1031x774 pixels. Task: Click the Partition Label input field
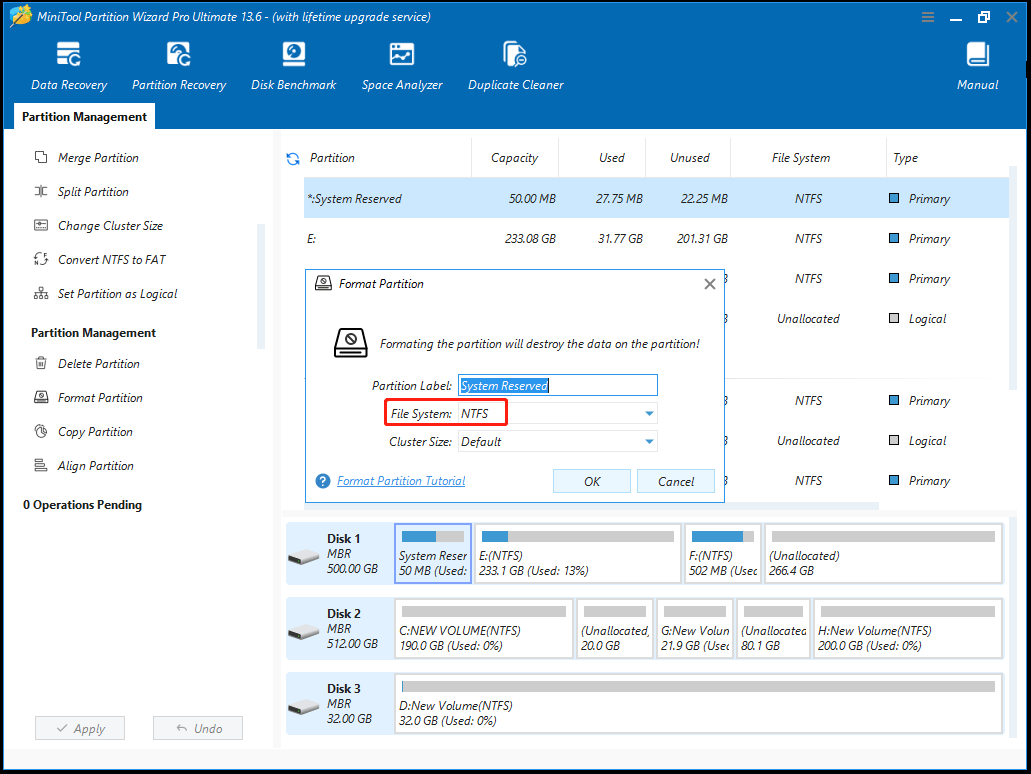(x=558, y=385)
